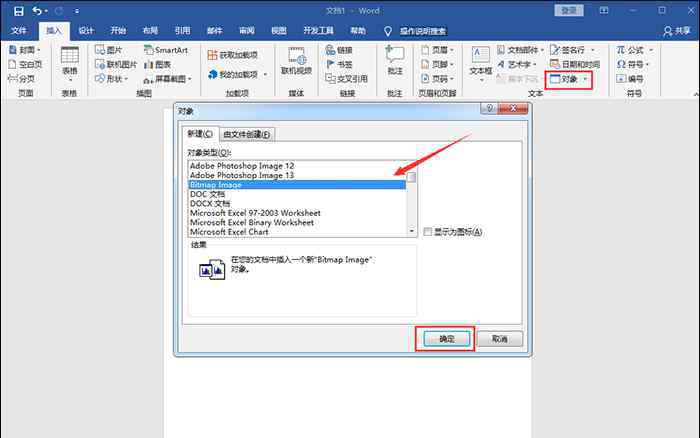Click the Sign in (登录) button
700x438 pixels.
[x=569, y=10]
